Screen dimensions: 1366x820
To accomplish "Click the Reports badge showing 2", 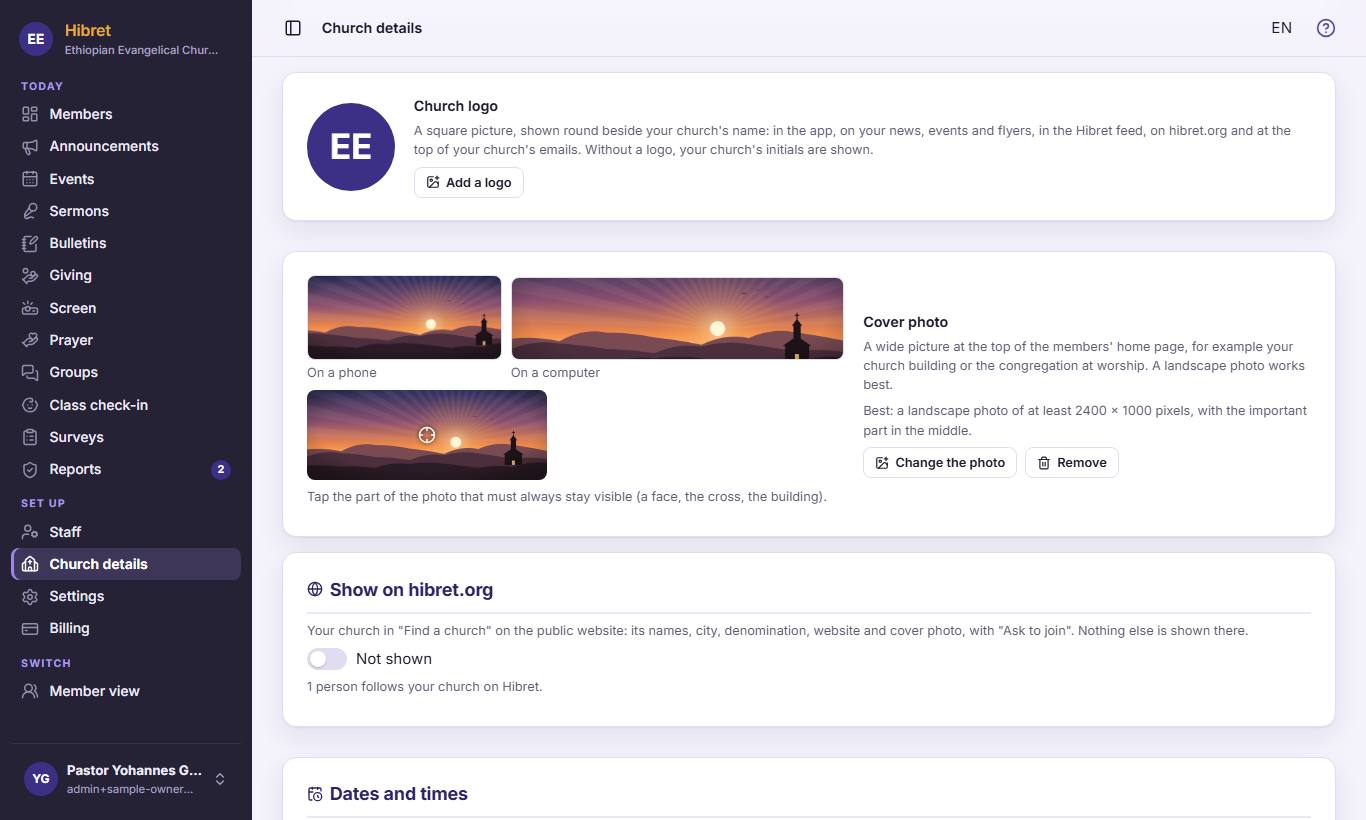I will (x=221, y=469).
